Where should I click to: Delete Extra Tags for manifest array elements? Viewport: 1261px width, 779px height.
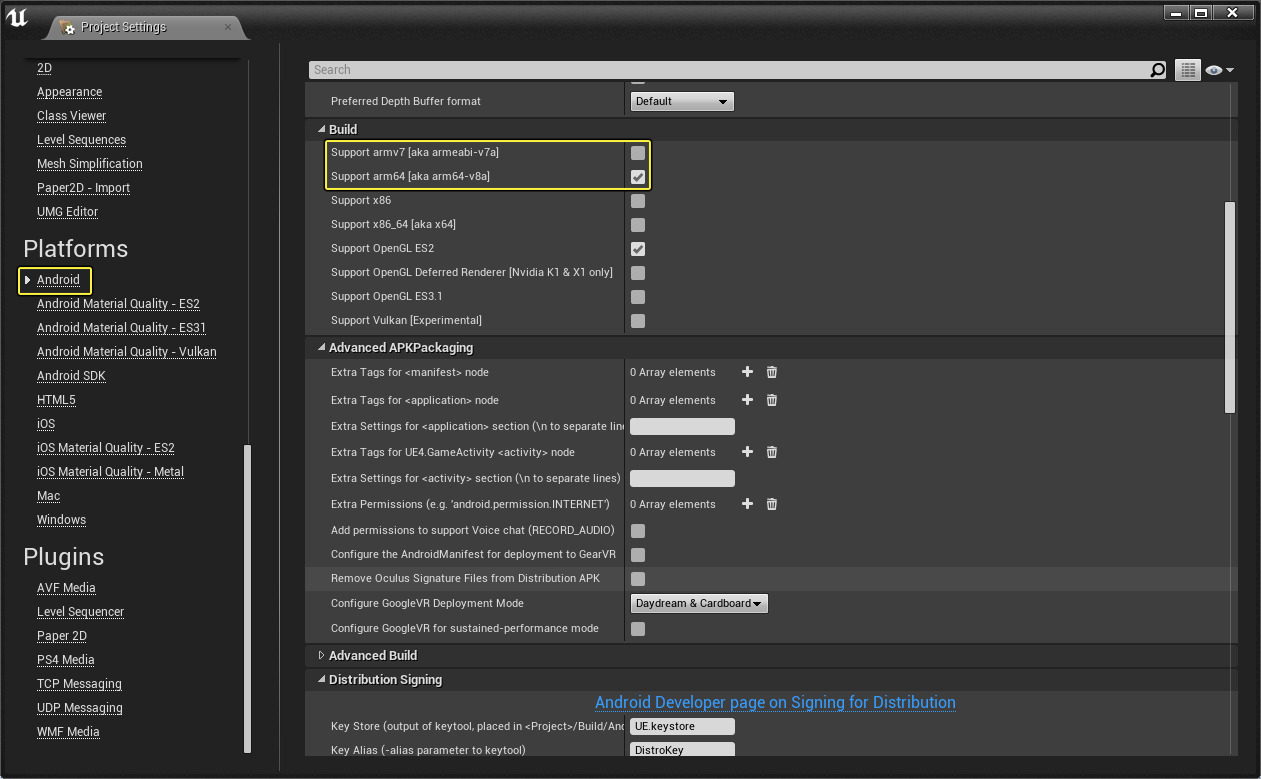coord(772,372)
